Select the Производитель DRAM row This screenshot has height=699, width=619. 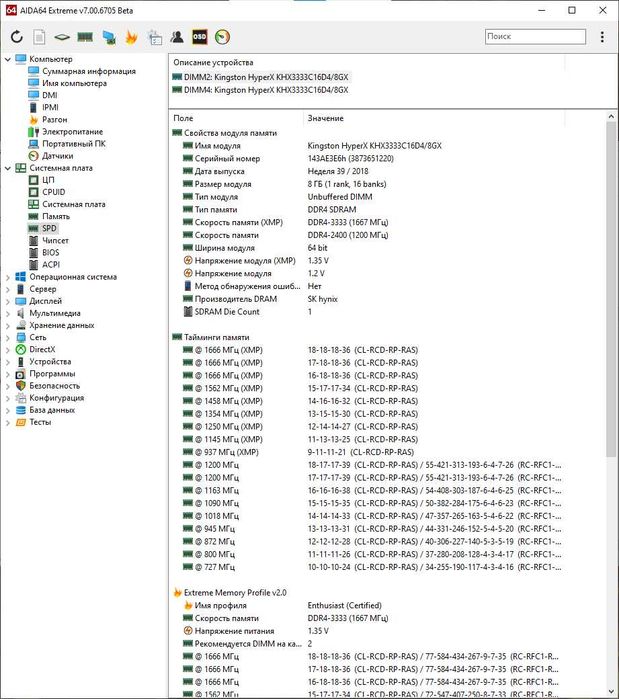point(365,299)
